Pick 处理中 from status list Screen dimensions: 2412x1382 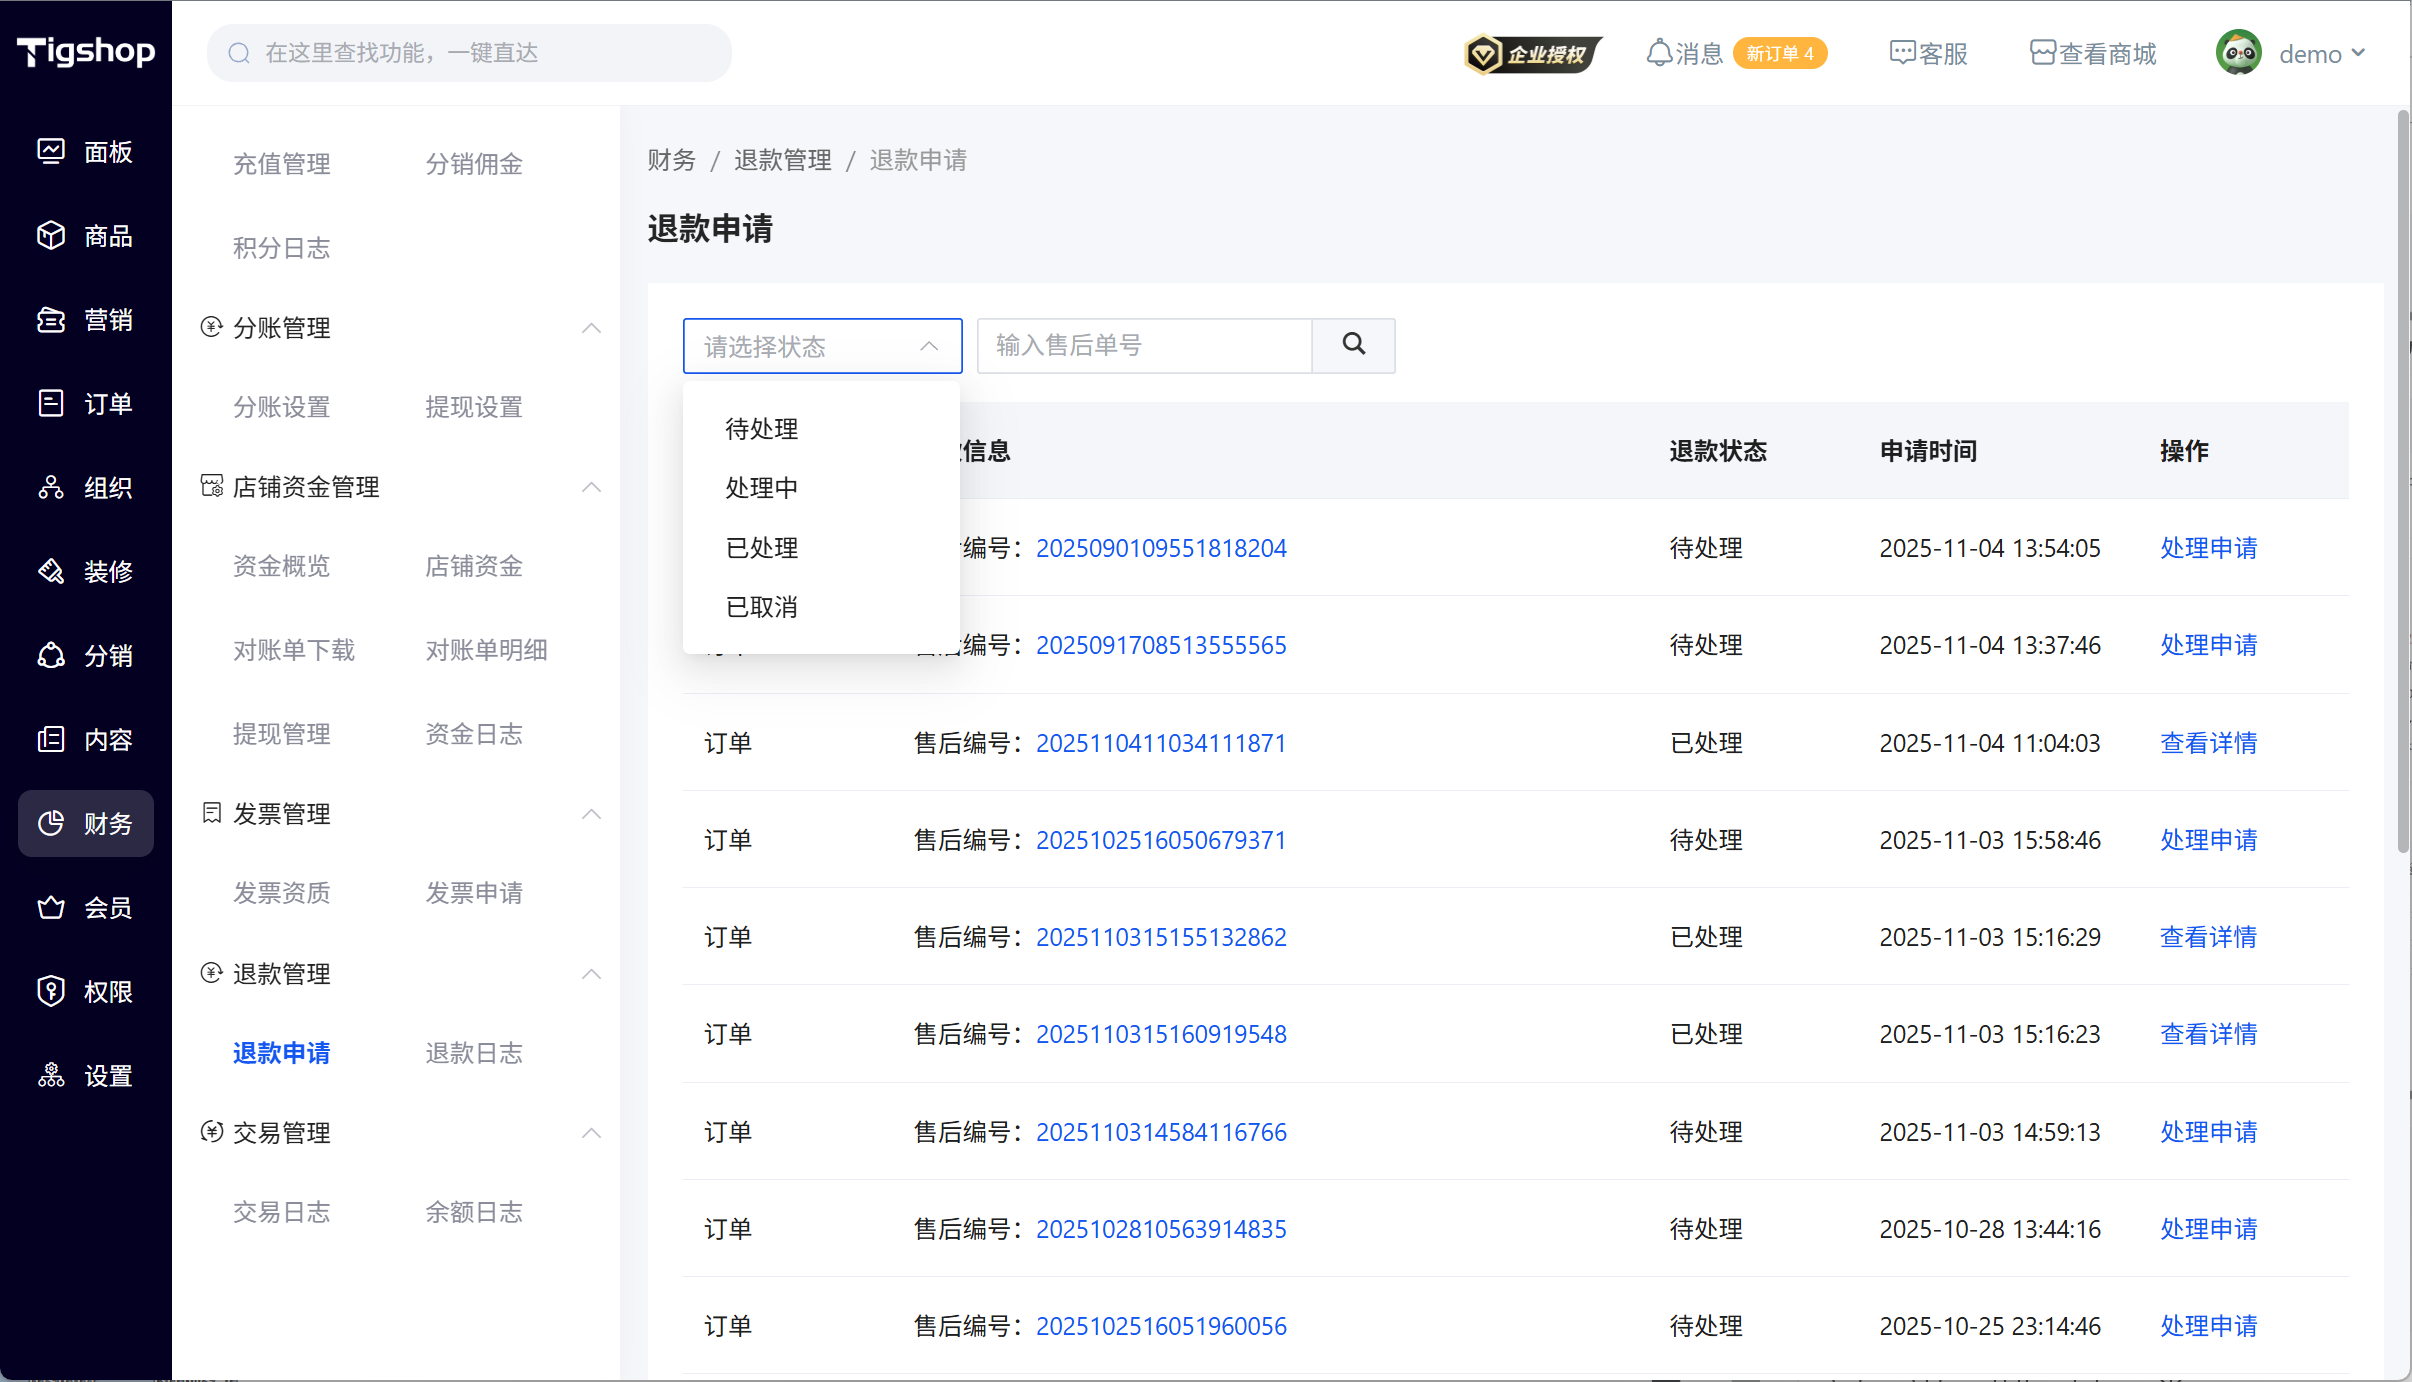point(761,488)
